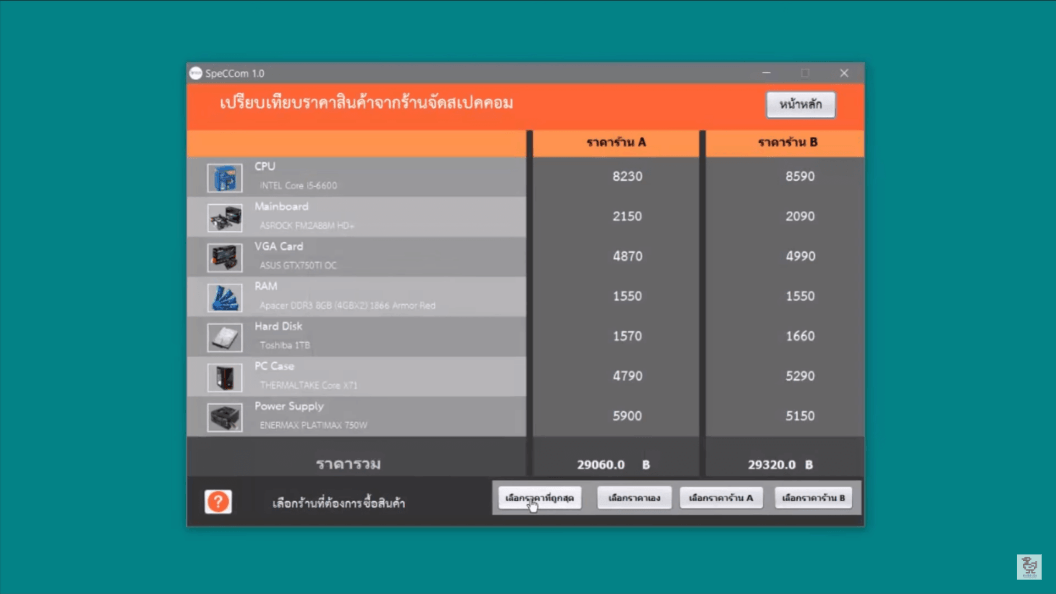The image size is (1056, 594).
Task: Click the CPU product thumbnail icon
Action: coord(225,178)
